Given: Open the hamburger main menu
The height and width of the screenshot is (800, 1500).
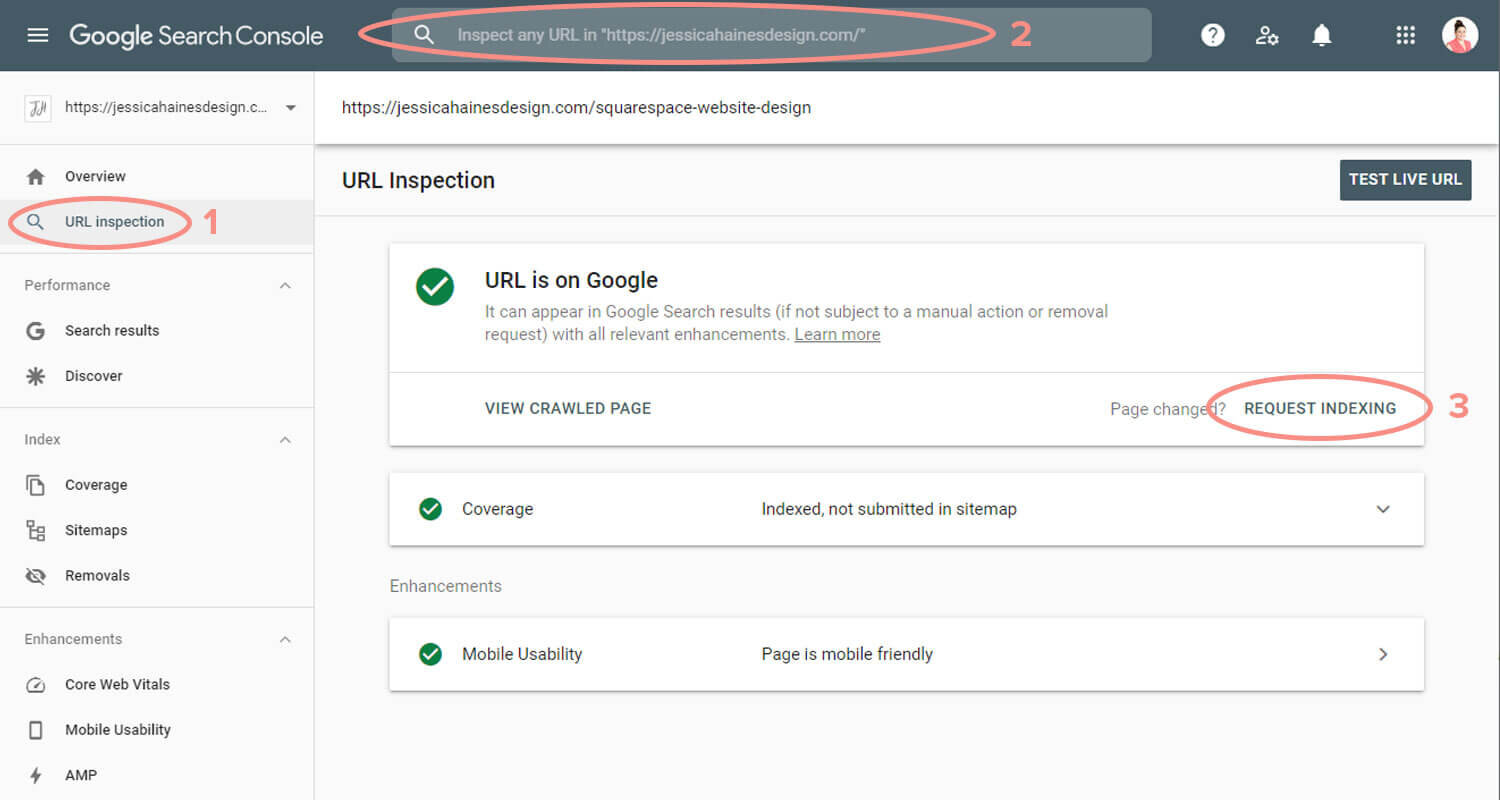Looking at the screenshot, I should (37, 35).
